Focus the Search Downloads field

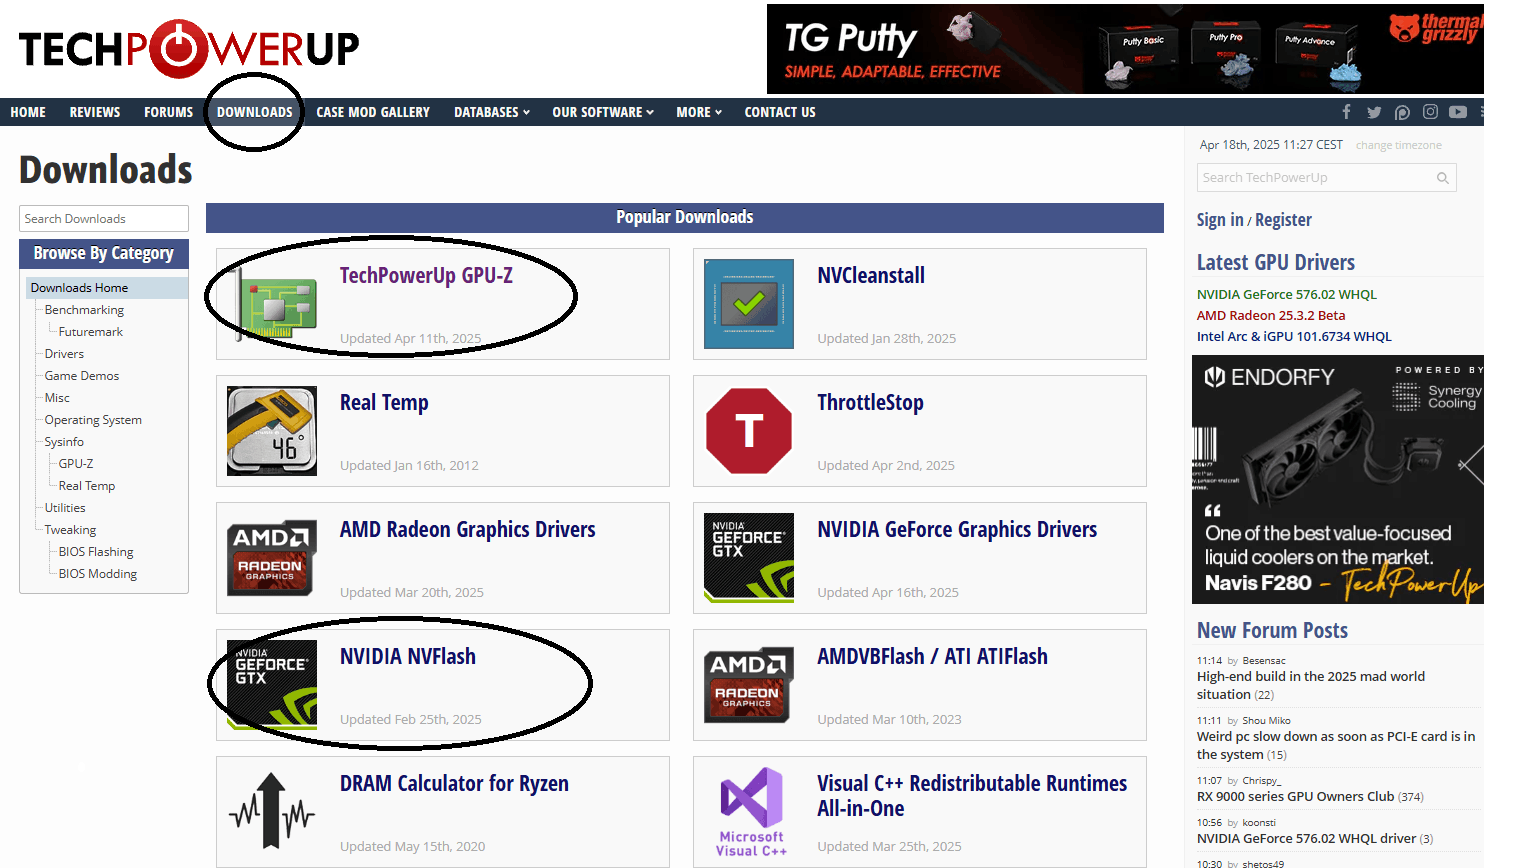[x=104, y=219]
